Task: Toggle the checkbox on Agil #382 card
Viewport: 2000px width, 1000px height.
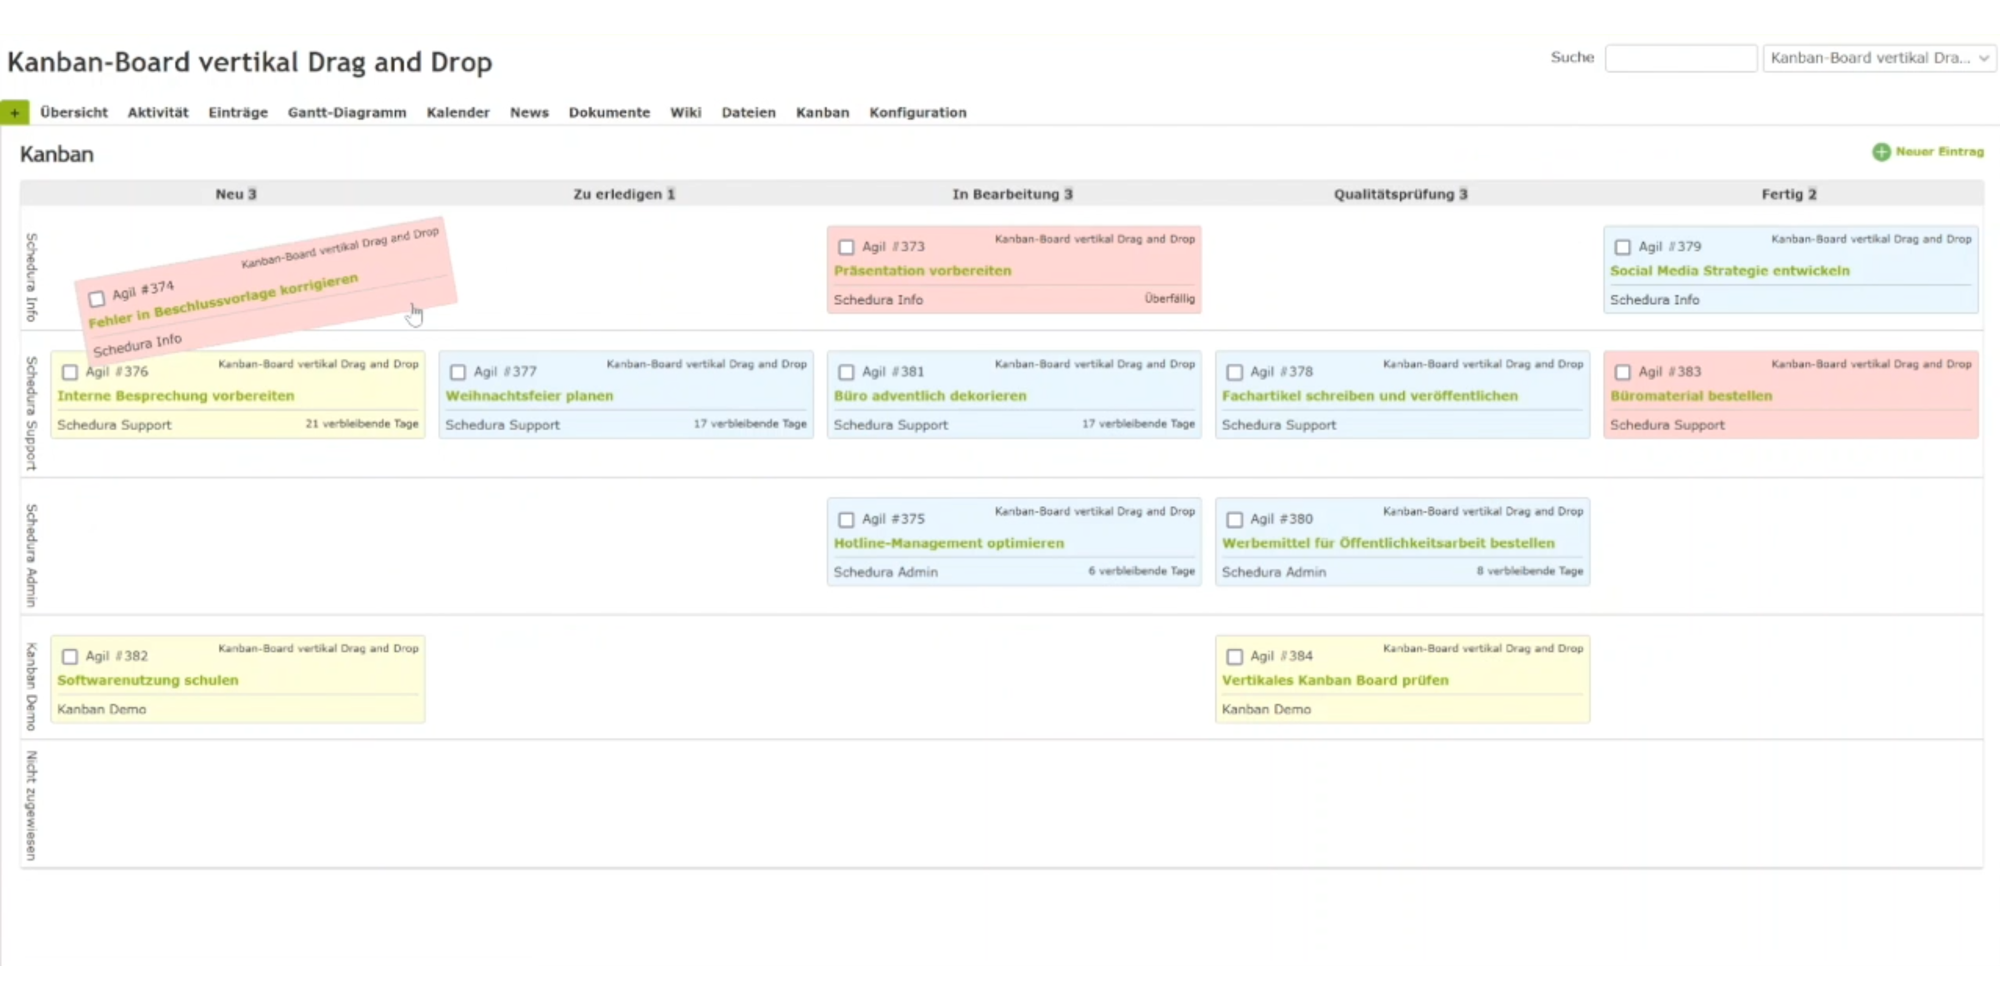Action: point(70,657)
